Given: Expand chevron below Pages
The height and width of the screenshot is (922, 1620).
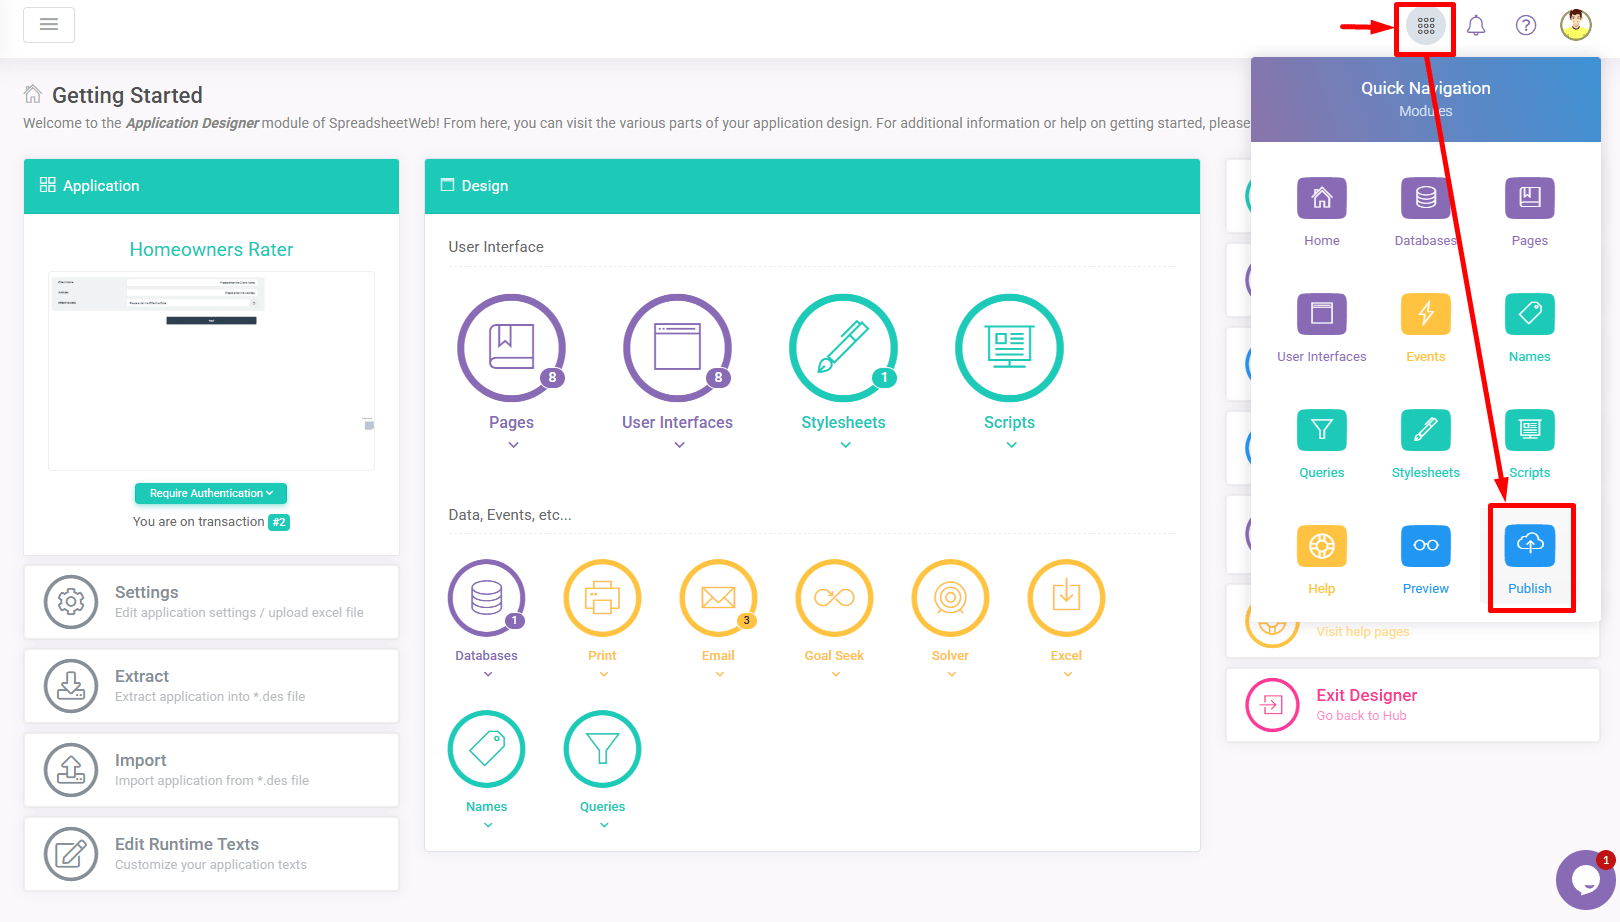Looking at the screenshot, I should tap(513, 445).
